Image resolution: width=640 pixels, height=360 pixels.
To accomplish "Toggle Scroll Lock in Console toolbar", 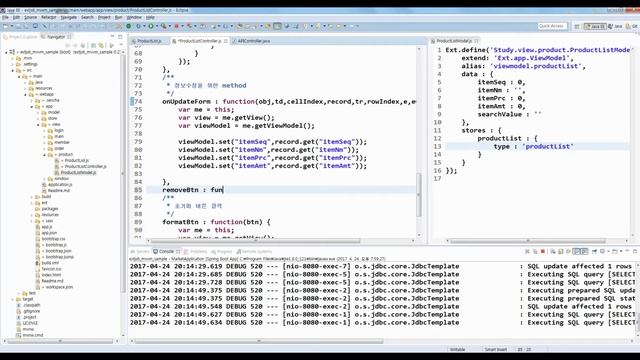I will point(561,251).
